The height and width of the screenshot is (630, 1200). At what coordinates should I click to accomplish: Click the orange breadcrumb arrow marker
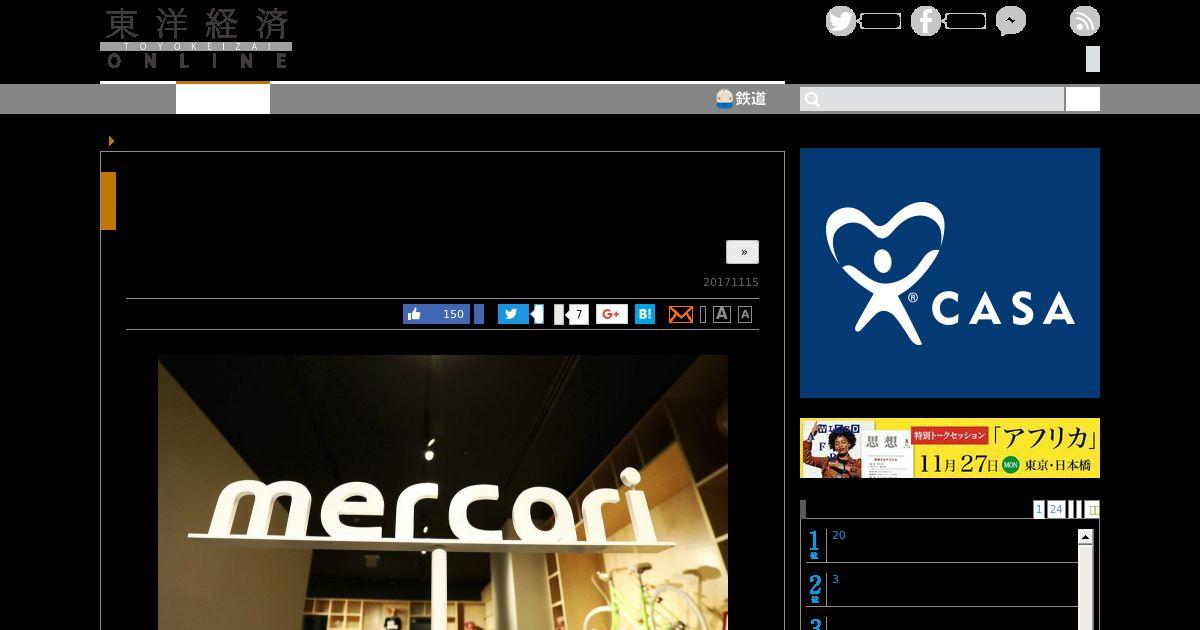[x=111, y=141]
